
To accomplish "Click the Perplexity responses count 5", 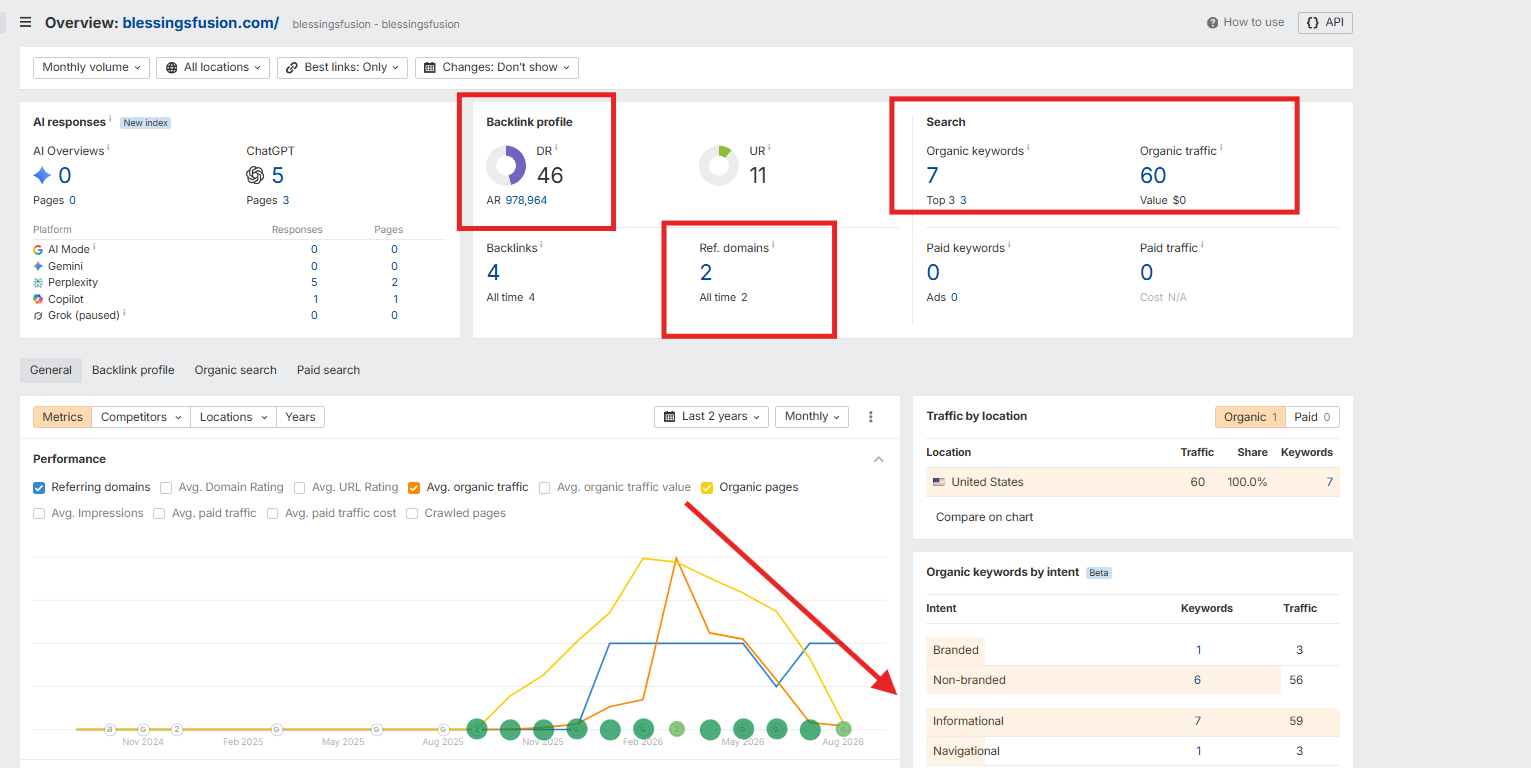I will click(314, 283).
